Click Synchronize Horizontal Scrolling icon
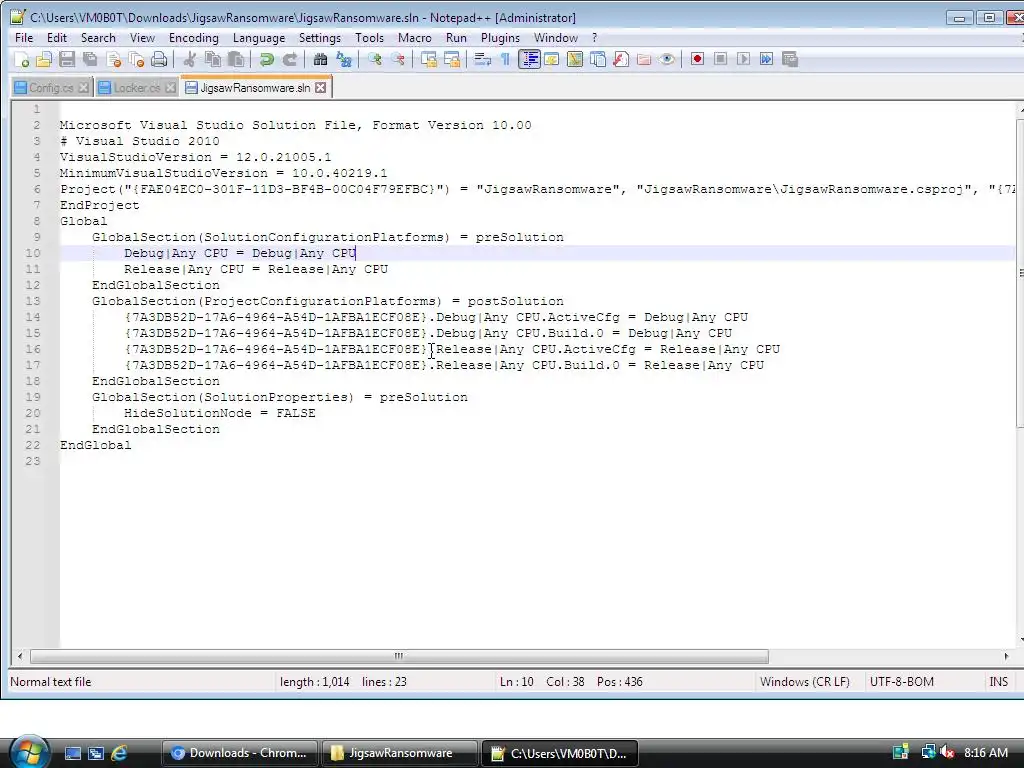1024x768 pixels. (x=452, y=60)
